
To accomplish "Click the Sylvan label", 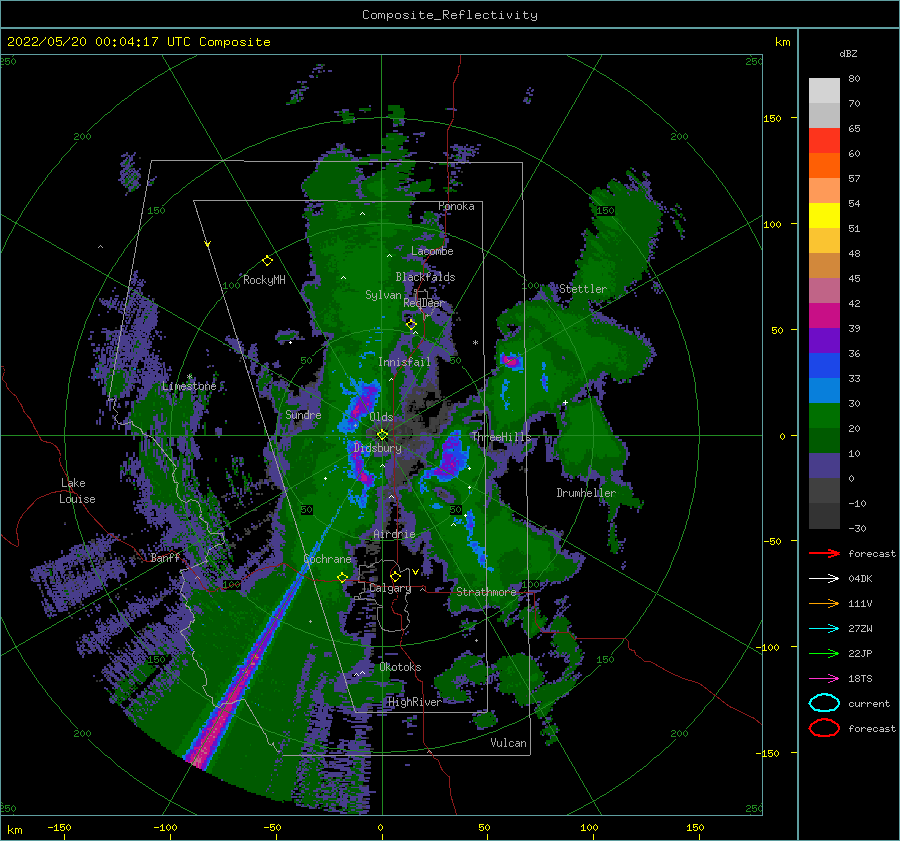I will point(383,295).
